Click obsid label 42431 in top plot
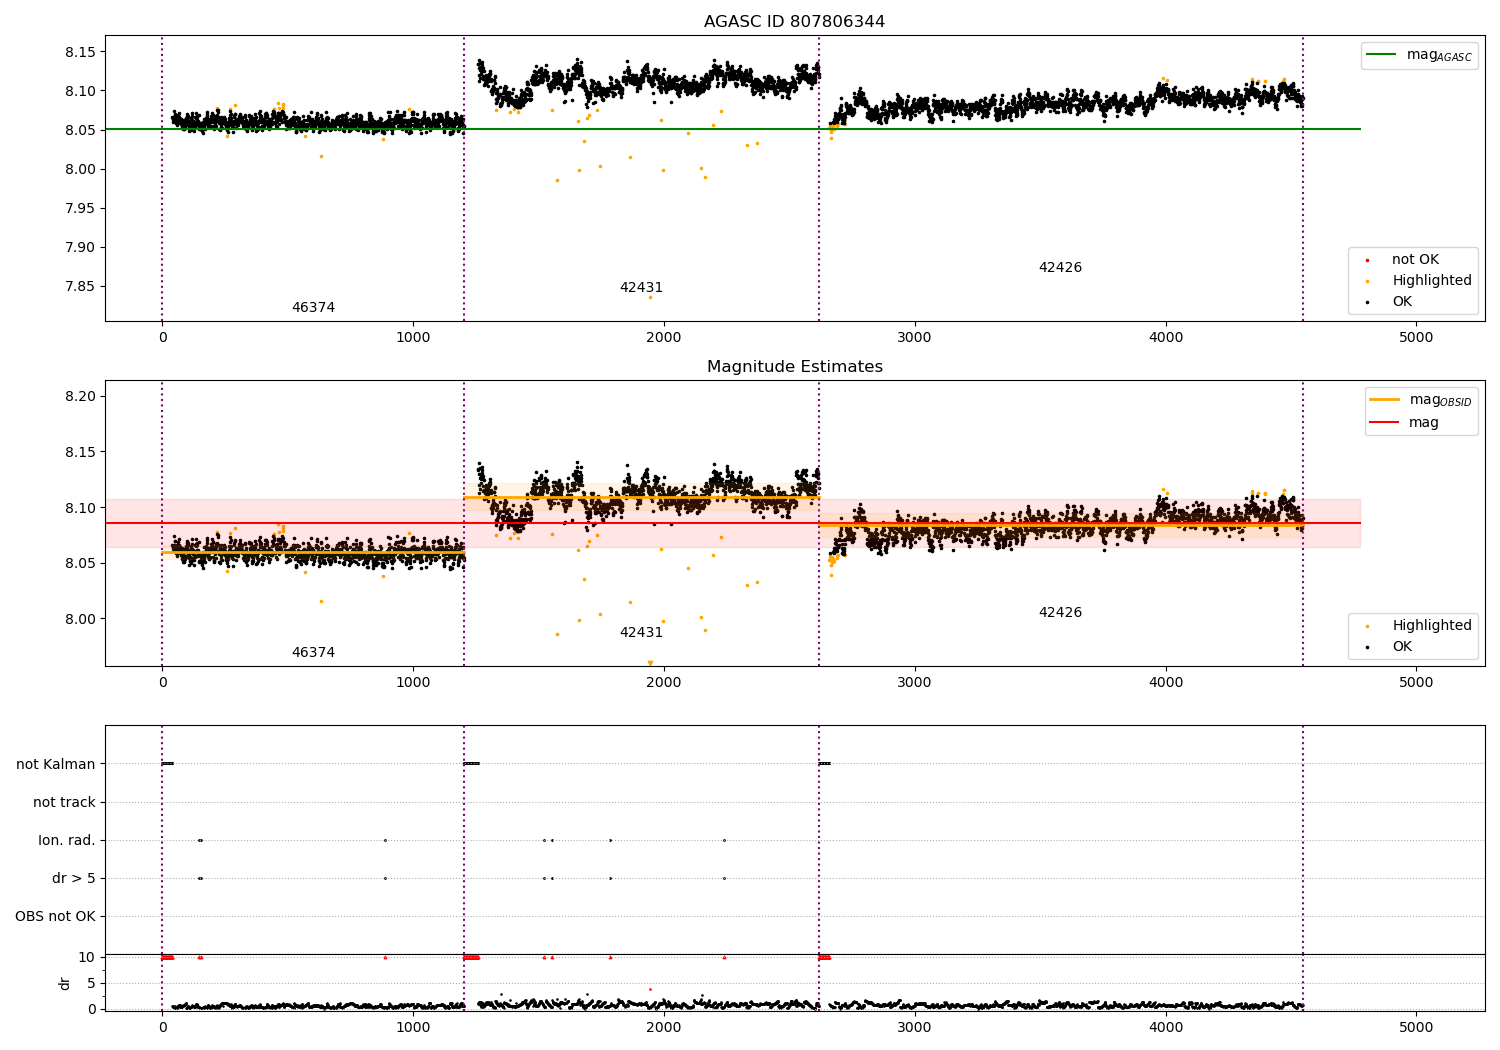This screenshot has height=1050, width=1500. click(641, 288)
